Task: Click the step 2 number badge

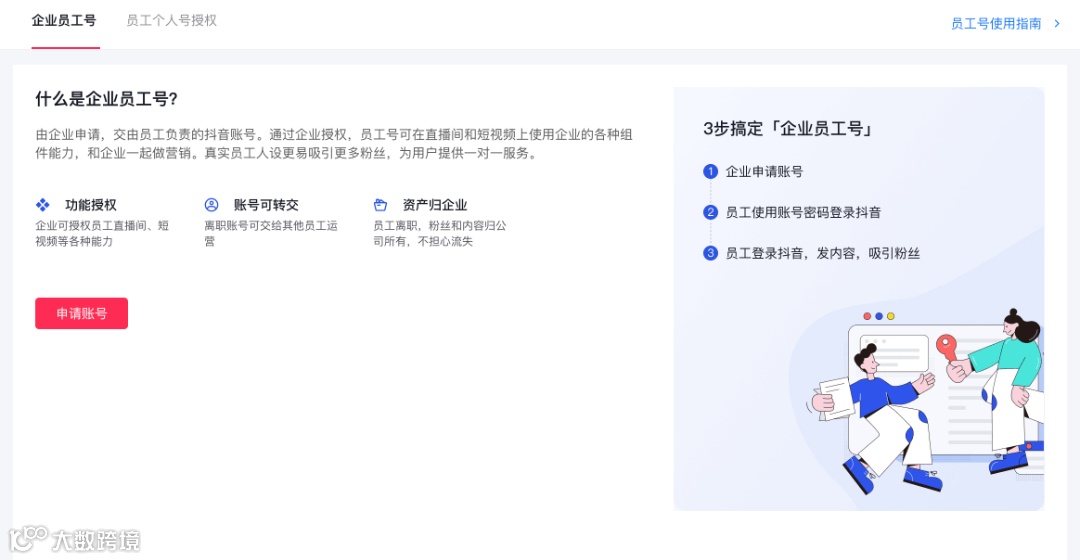Action: 710,212
